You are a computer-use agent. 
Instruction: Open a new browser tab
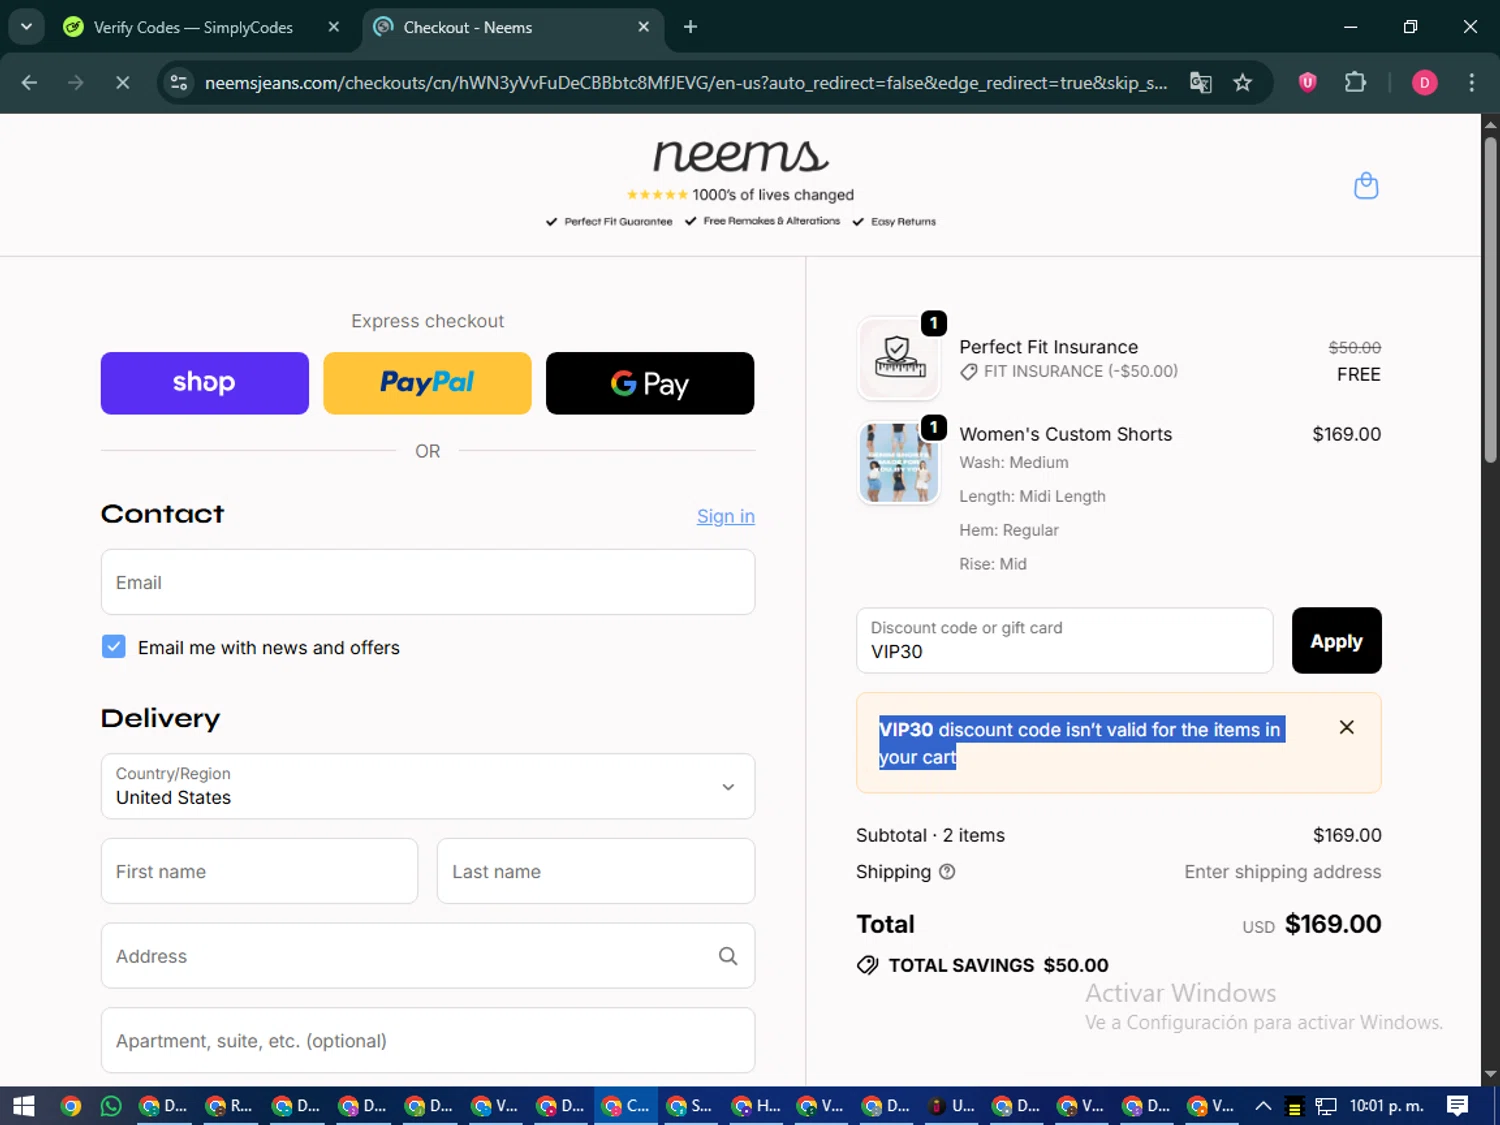click(x=690, y=27)
